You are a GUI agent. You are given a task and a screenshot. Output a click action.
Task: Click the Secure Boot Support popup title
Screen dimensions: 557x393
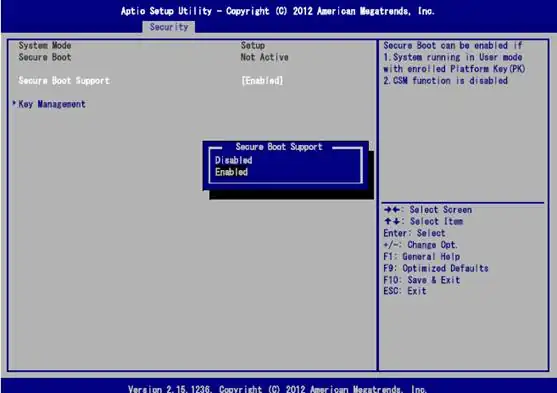(279, 147)
